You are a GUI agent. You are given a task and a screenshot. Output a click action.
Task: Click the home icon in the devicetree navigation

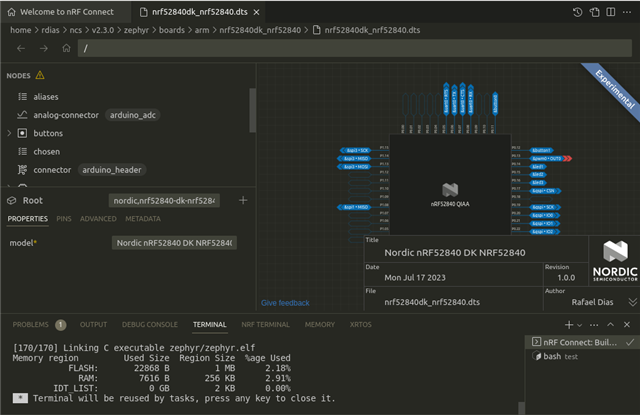(66, 48)
